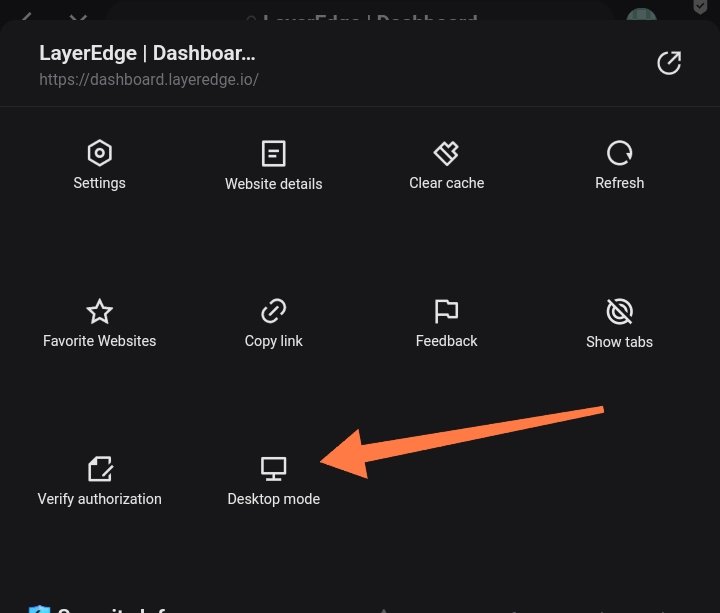720x613 pixels.
Task: Open the Settings option
Action: point(99,165)
